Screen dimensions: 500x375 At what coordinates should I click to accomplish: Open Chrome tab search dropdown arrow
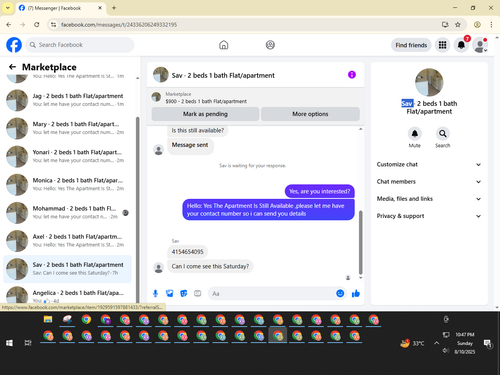tap(8, 8)
